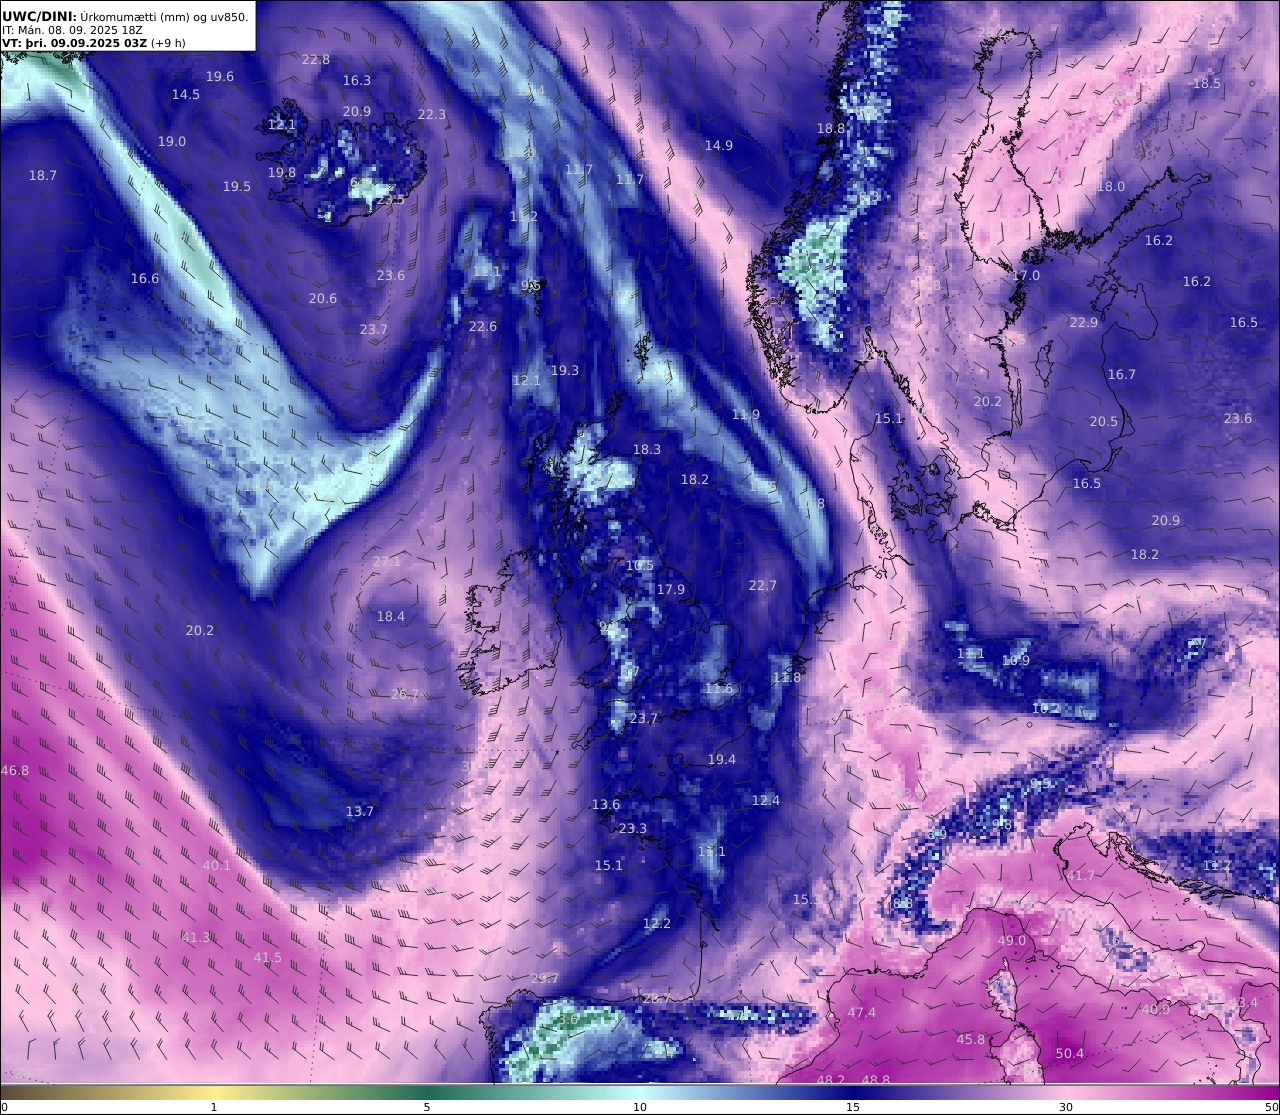Click the 18.3 value on the map
The image size is (1280, 1115).
pyautogui.click(x=647, y=449)
